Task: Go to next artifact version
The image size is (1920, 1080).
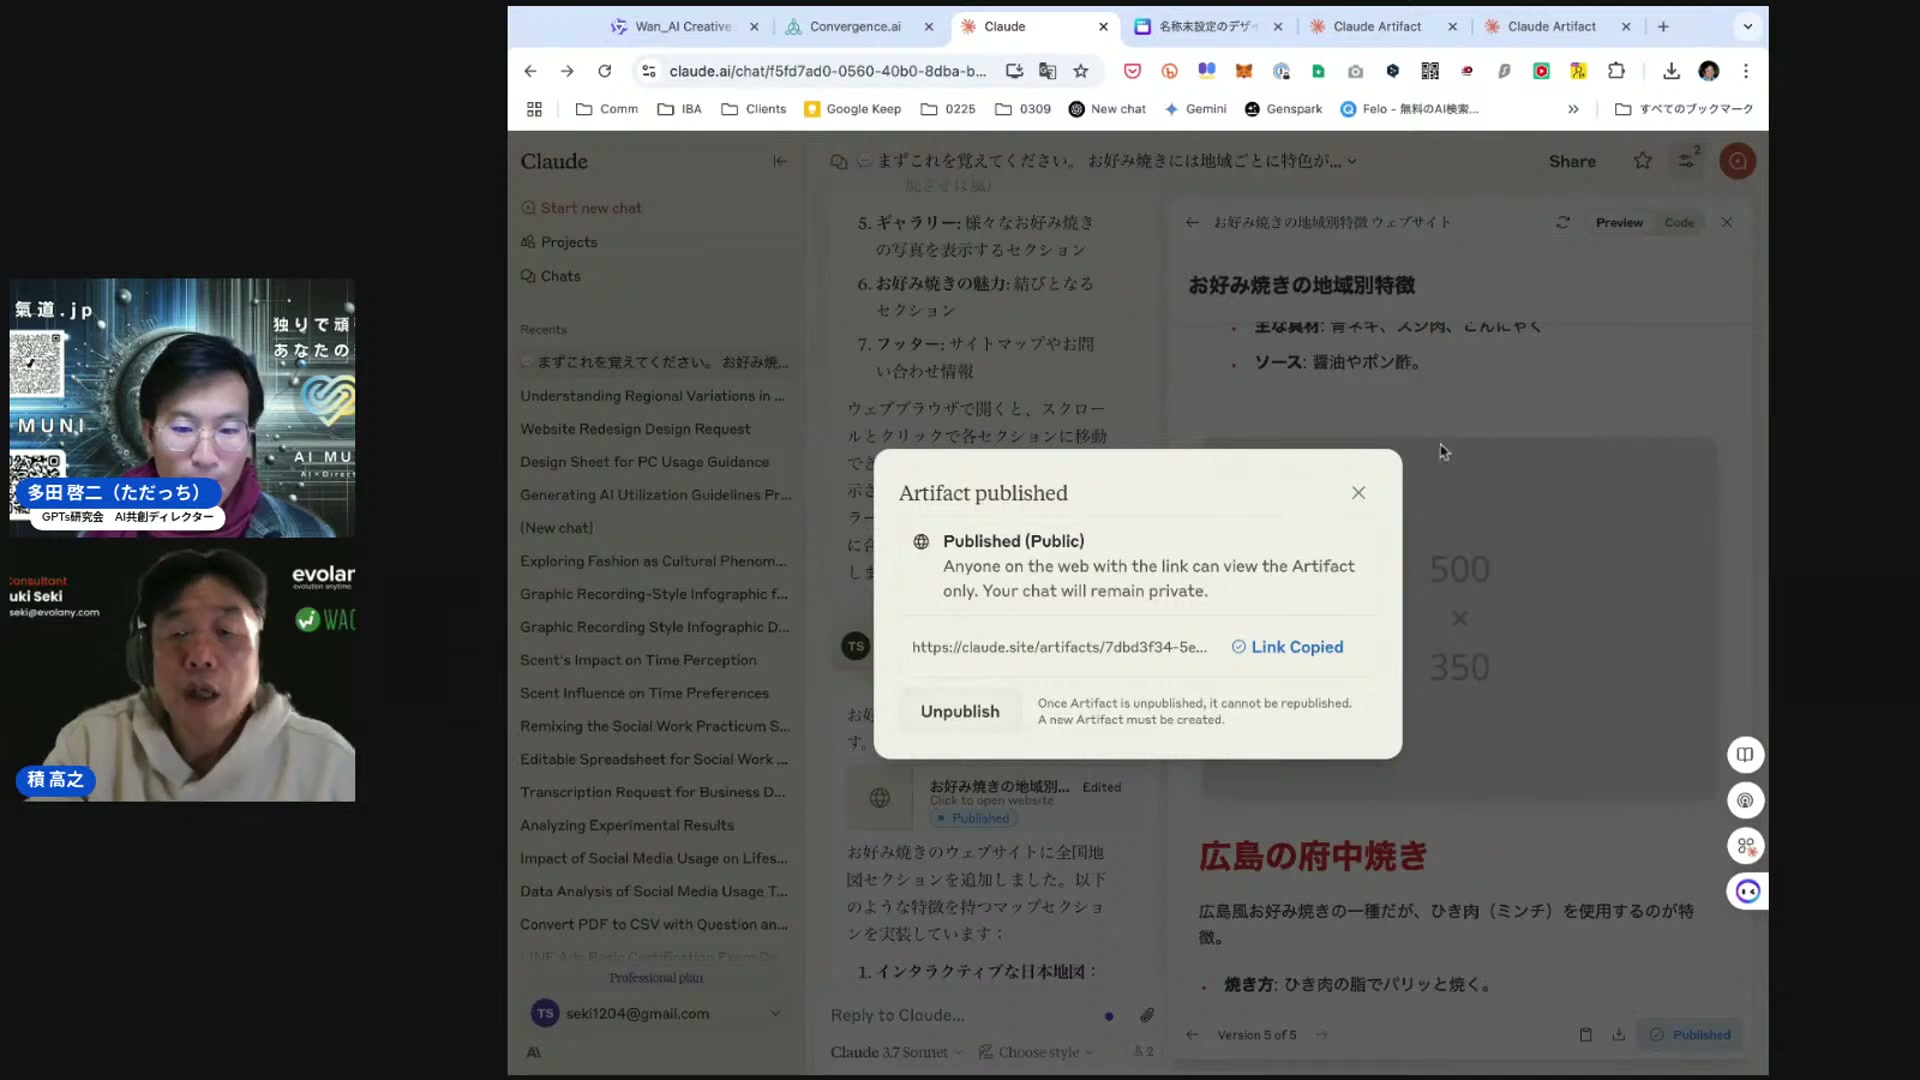Action: click(x=1321, y=1035)
